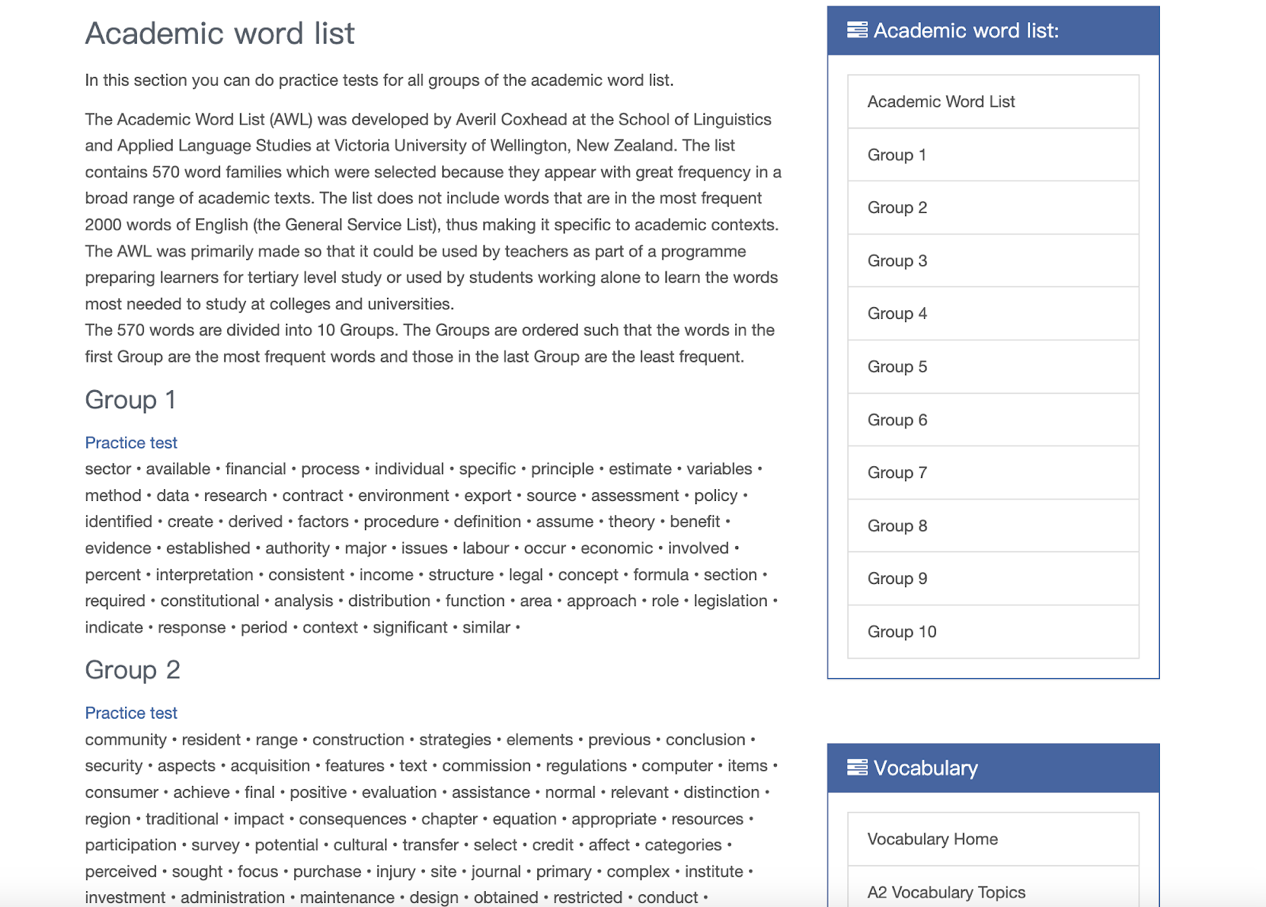The width and height of the screenshot is (1266, 907).
Task: Click the list icon beside Vocabulary header
Action: (x=857, y=767)
